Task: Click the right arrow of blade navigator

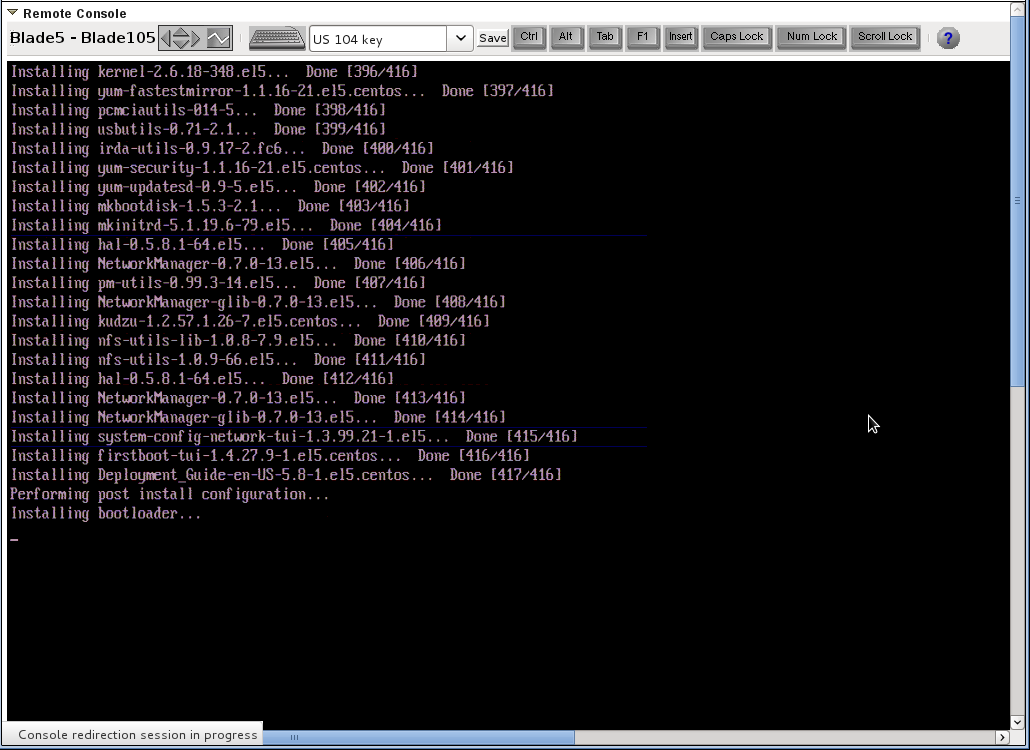Action: [195, 38]
